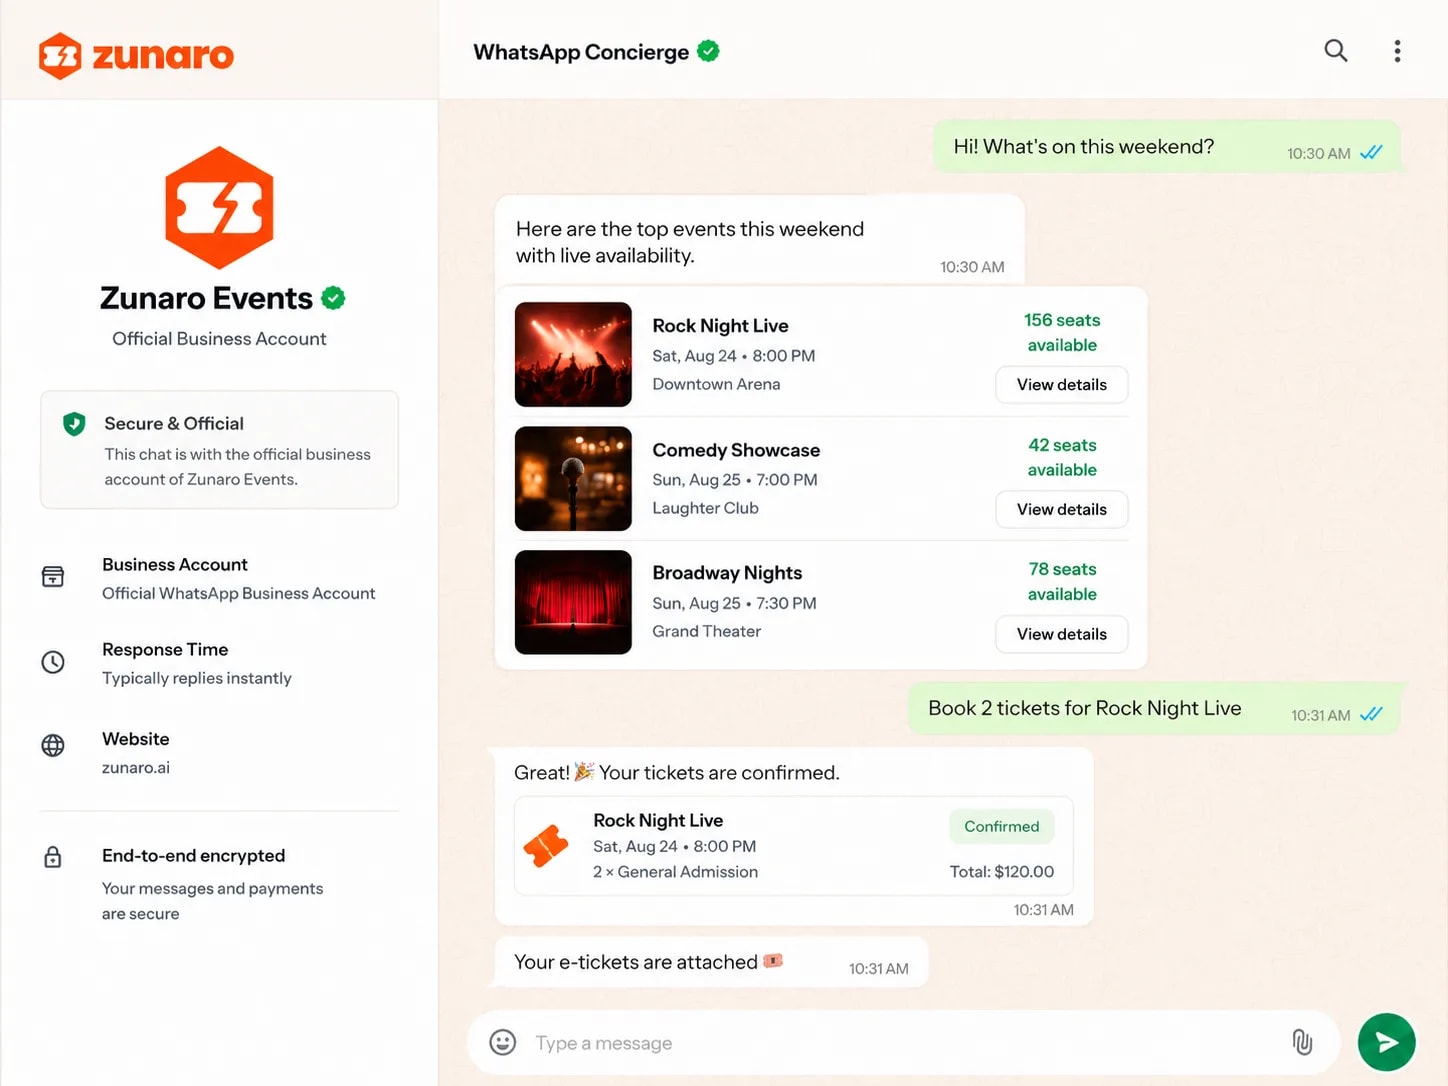
Task: Click the Zunaro logo in the top-left
Action: click(136, 55)
